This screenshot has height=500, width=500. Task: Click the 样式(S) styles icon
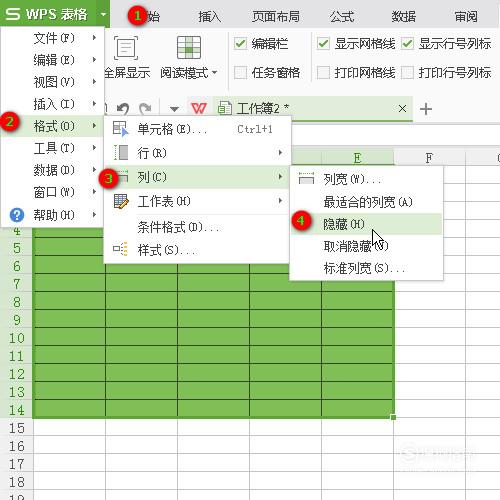pyautogui.click(x=120, y=249)
